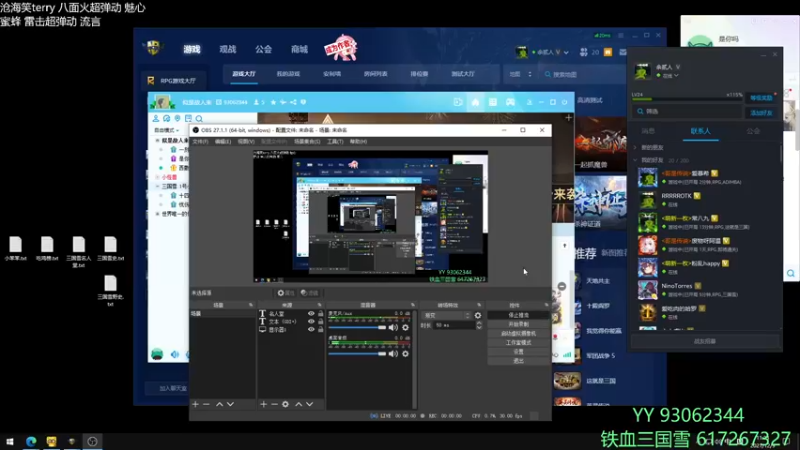Viewport: 800px width, 450px height.
Task: Adjust the Desktop Audio volume slider
Action: 357,354
